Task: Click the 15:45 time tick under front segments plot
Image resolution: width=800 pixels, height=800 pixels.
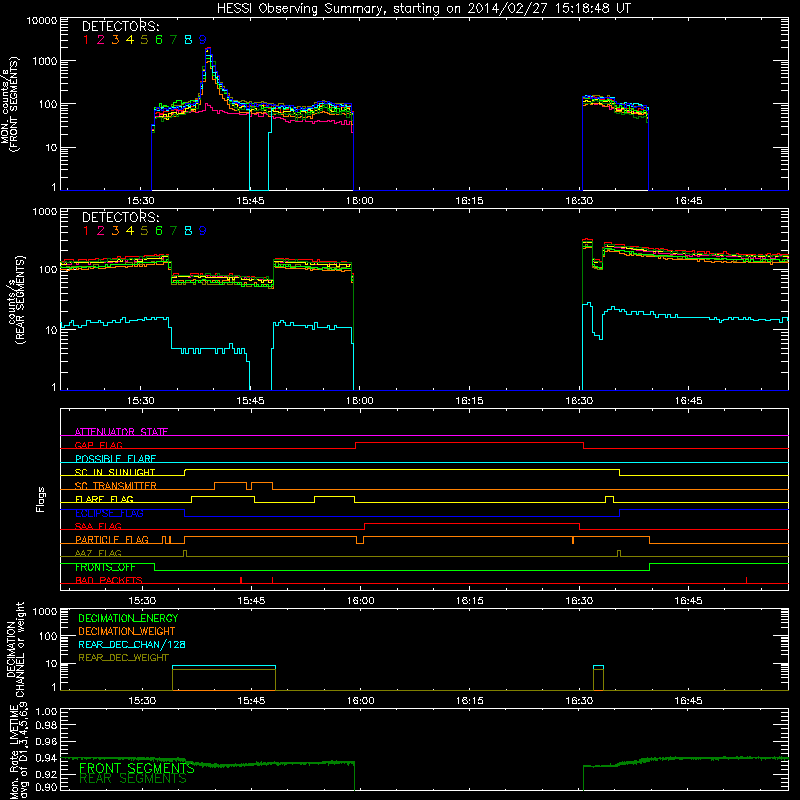Action: (251, 201)
